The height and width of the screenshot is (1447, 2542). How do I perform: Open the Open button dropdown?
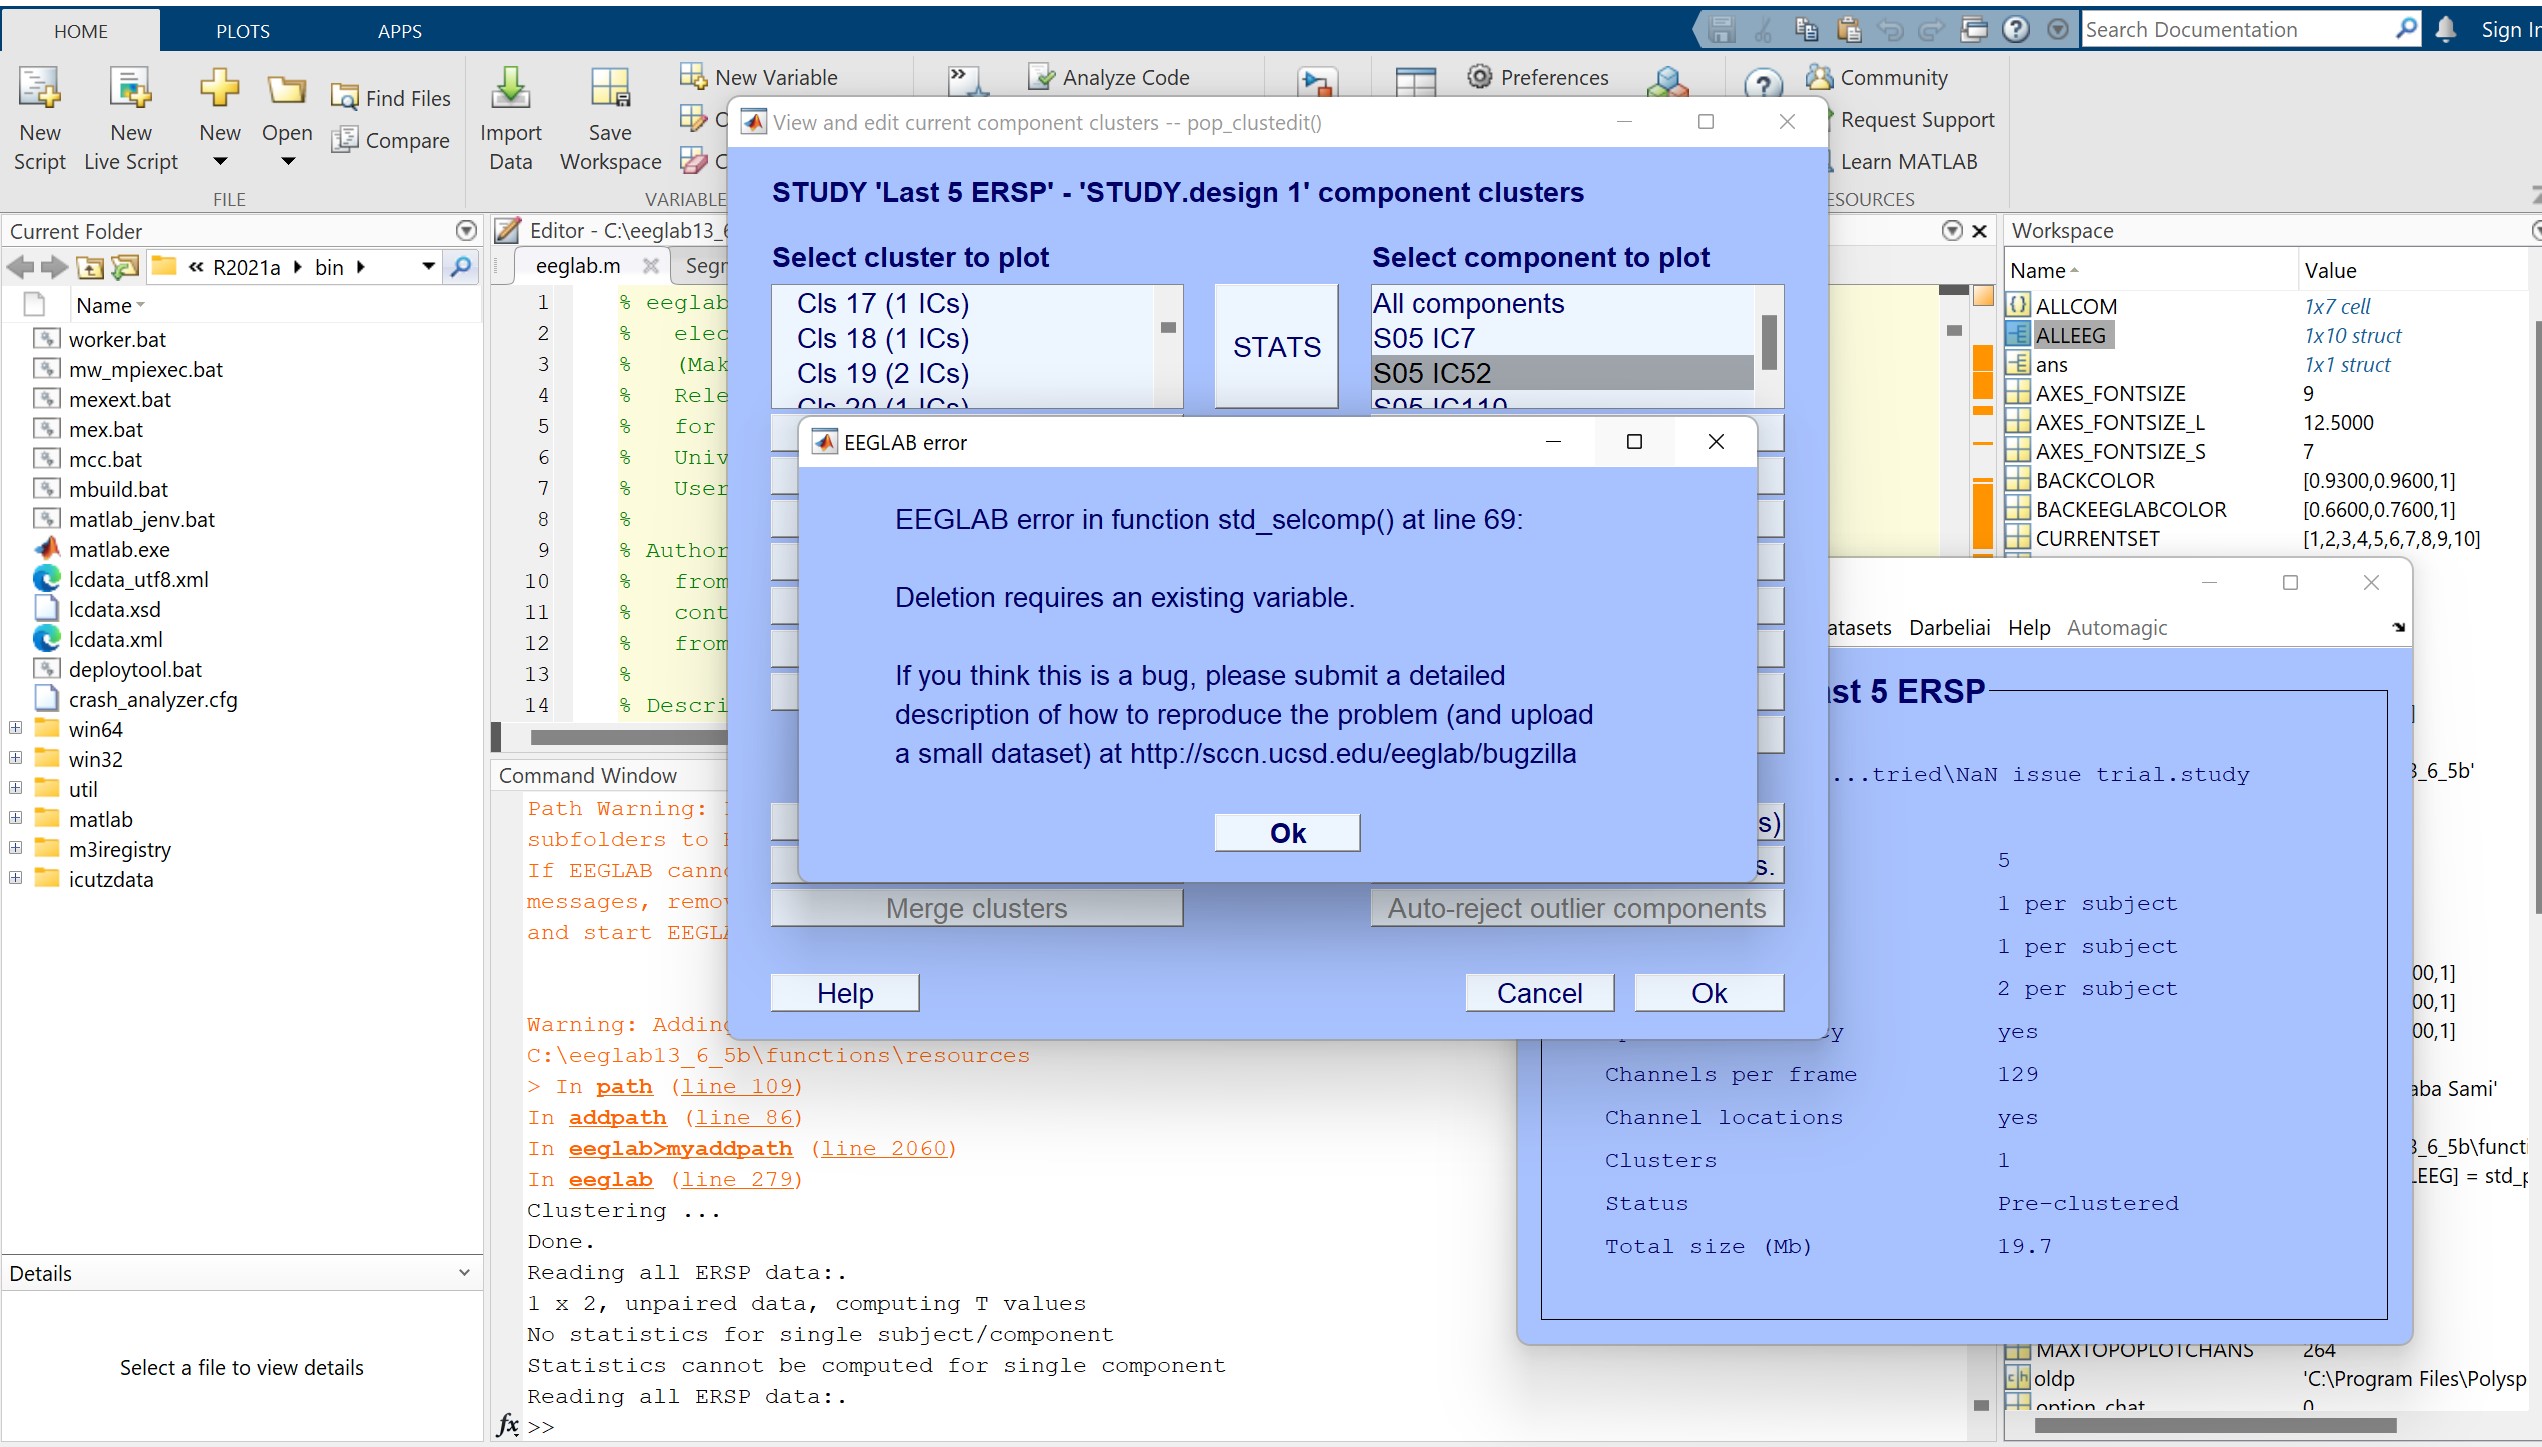287,160
